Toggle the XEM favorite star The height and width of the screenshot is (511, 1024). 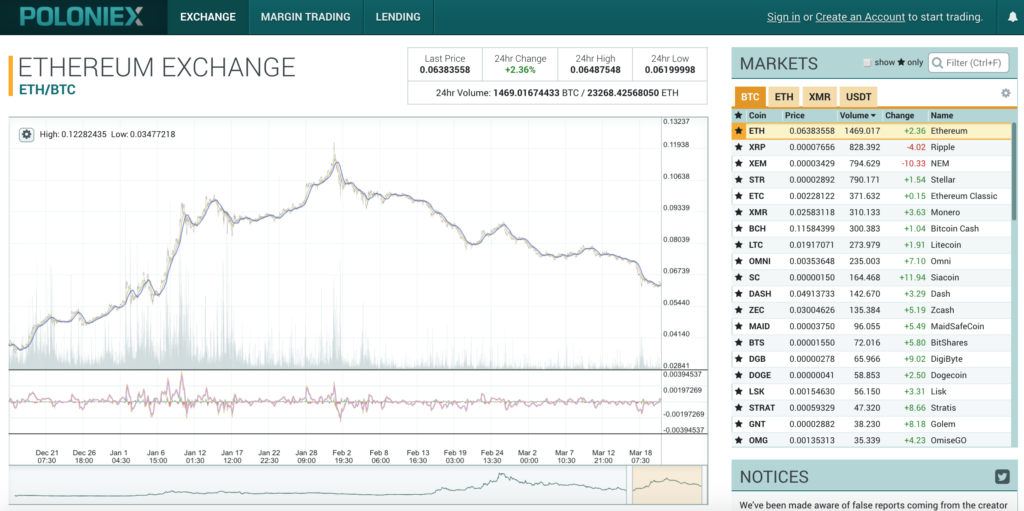pos(739,163)
